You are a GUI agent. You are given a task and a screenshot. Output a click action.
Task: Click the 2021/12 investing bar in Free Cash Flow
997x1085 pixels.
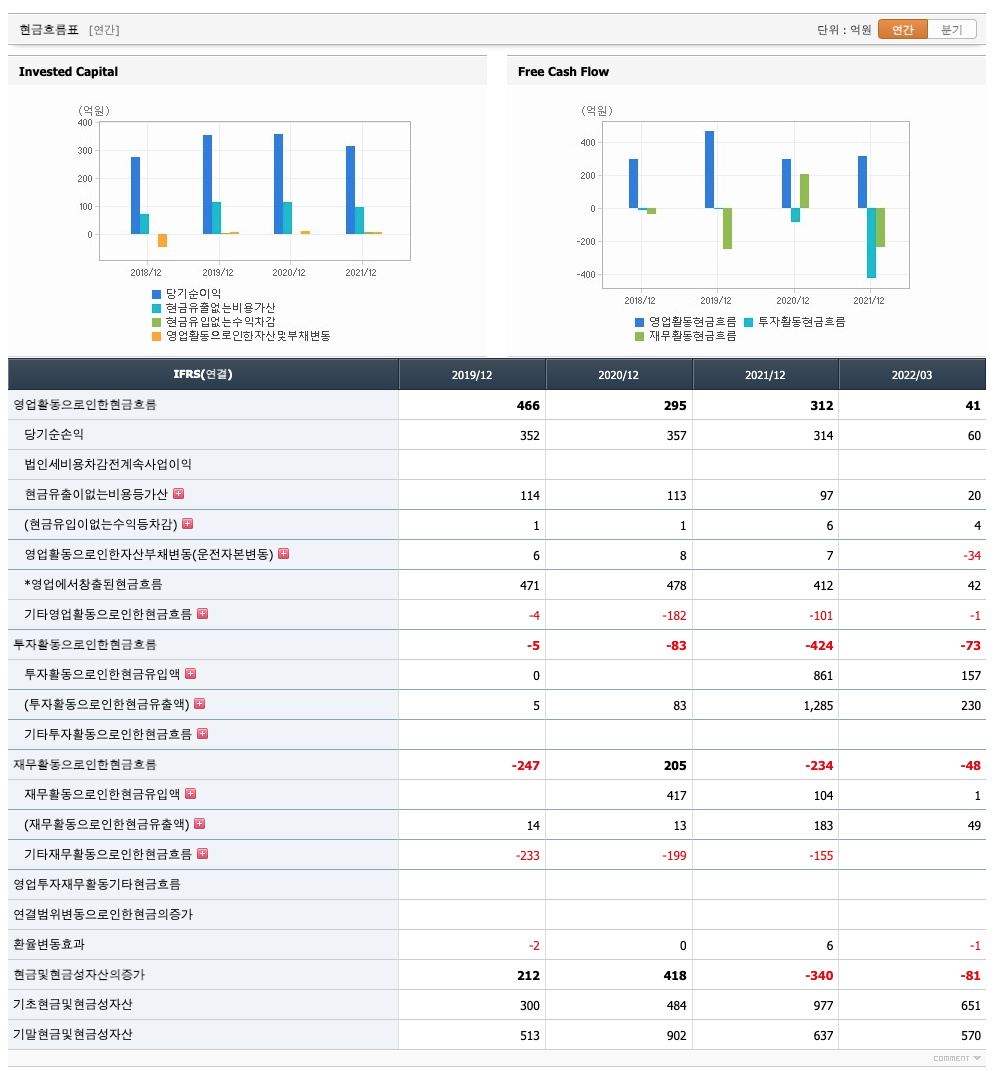(x=871, y=243)
